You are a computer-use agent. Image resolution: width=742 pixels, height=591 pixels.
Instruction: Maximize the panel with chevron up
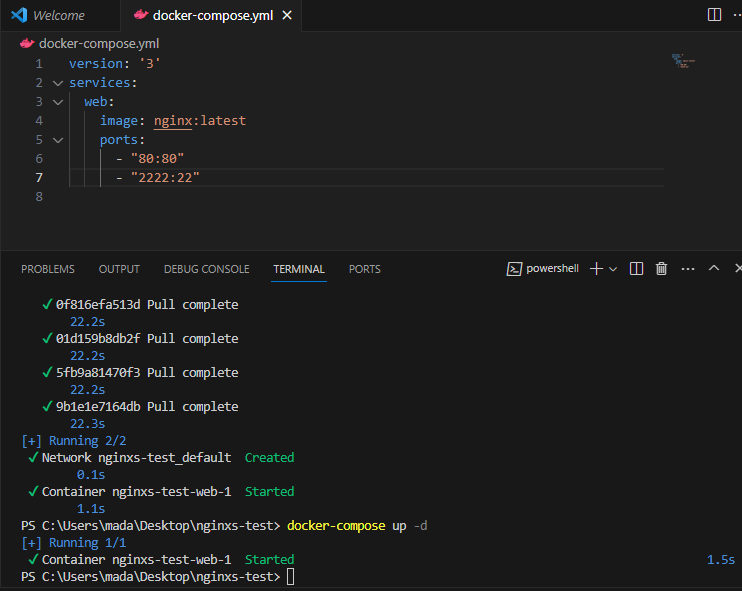tap(714, 268)
